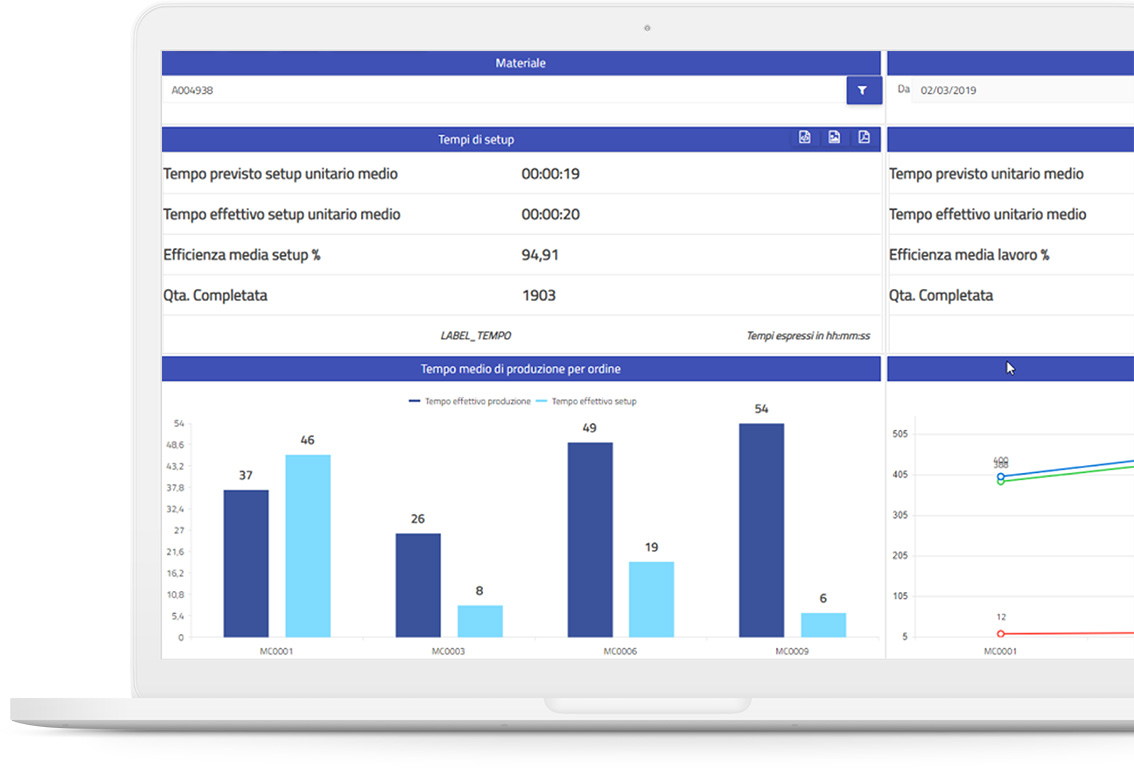Click the Tempi di setup panel header
The image size is (1134, 768).
pyautogui.click(x=521, y=140)
